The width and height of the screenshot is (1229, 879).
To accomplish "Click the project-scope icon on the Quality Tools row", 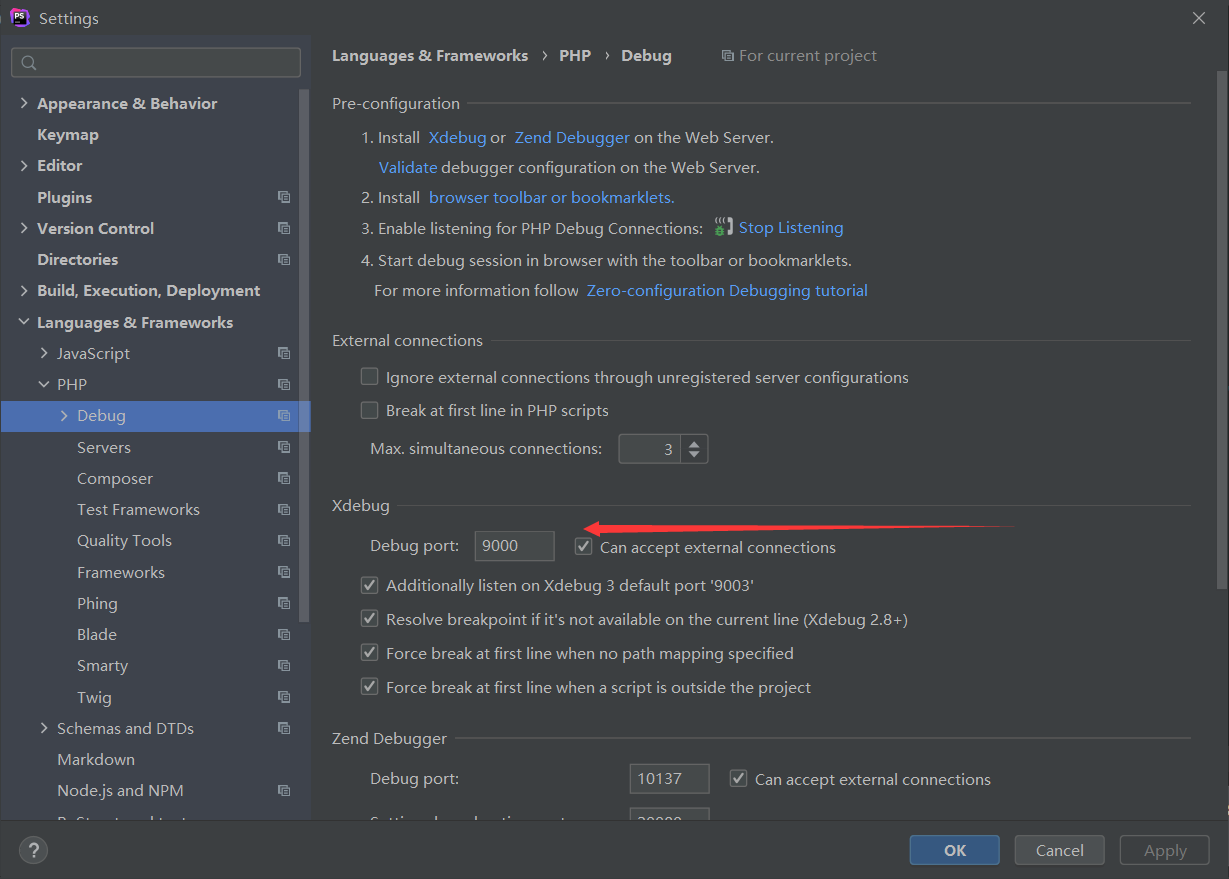I will (x=284, y=541).
